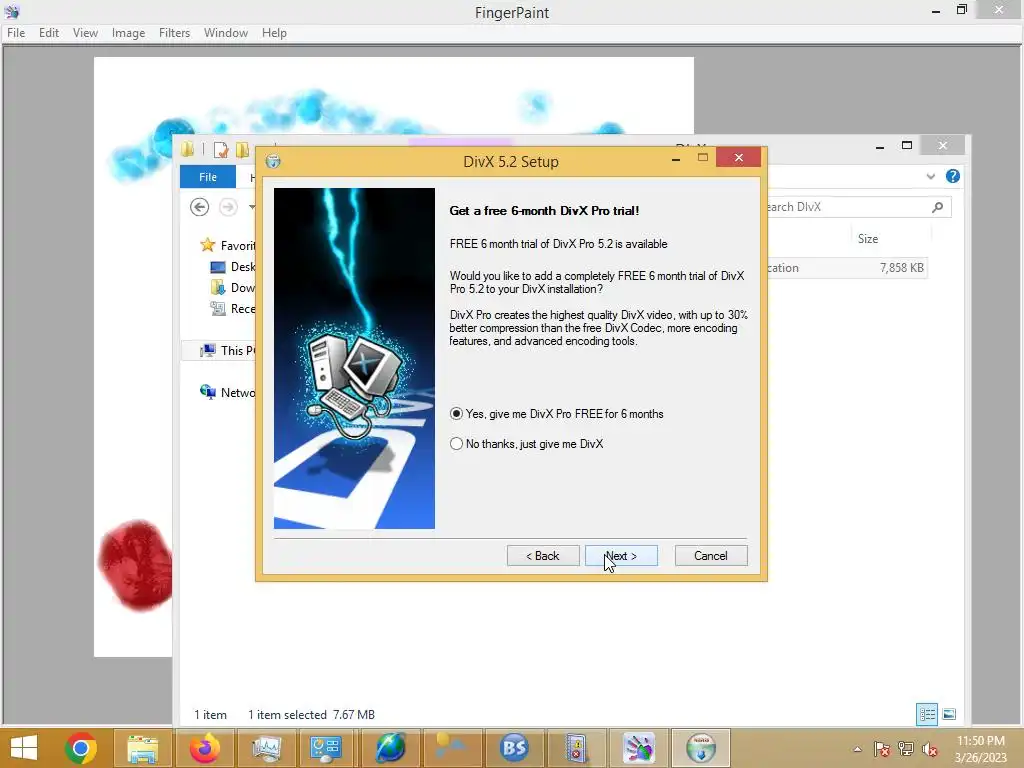Viewport: 1024px width, 768px height.
Task: Switch to DivX installer taskbar icon
Action: (x=700, y=748)
